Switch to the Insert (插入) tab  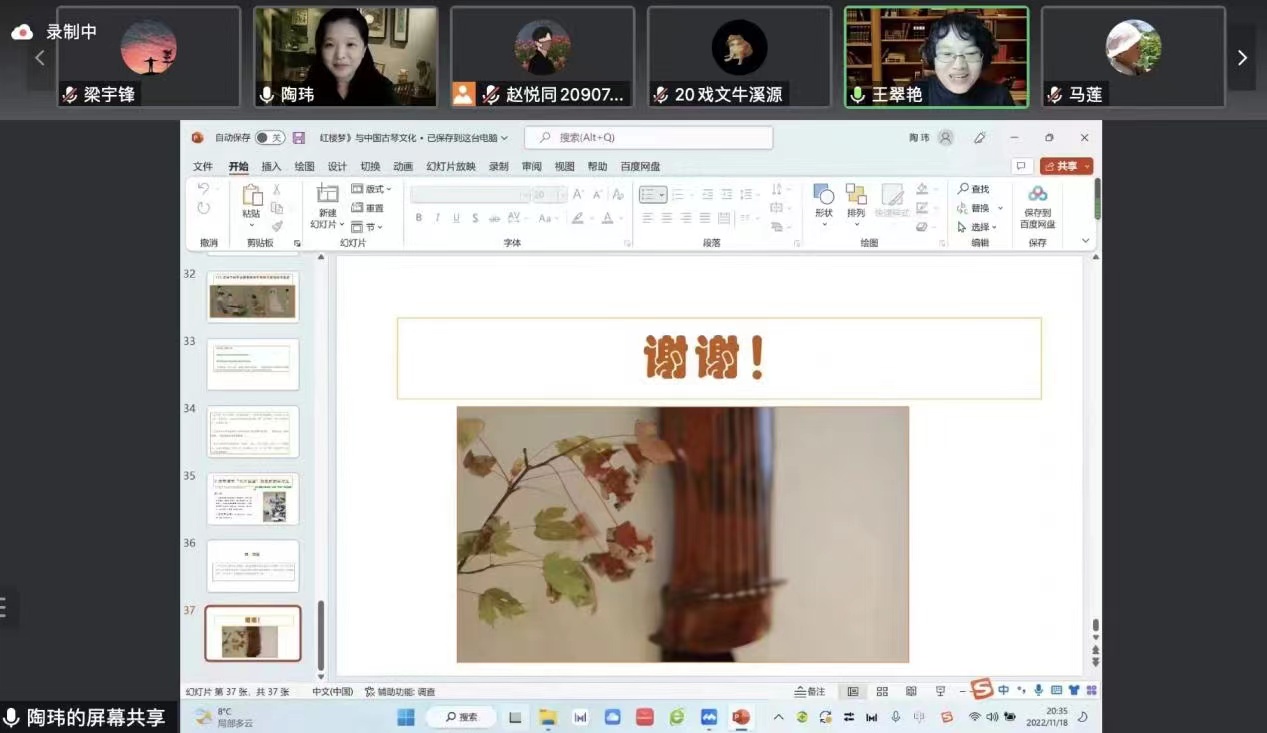[x=271, y=166]
